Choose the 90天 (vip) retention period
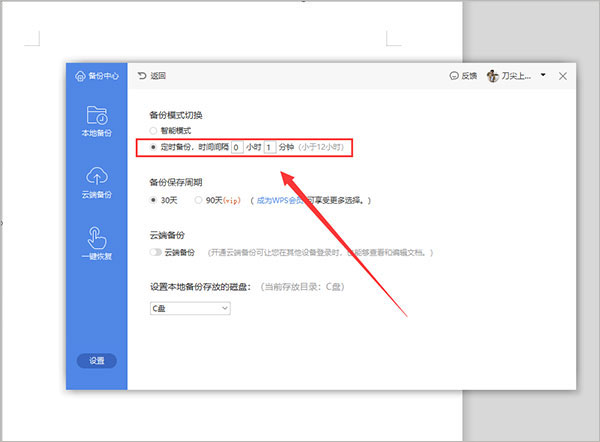 tap(200, 200)
